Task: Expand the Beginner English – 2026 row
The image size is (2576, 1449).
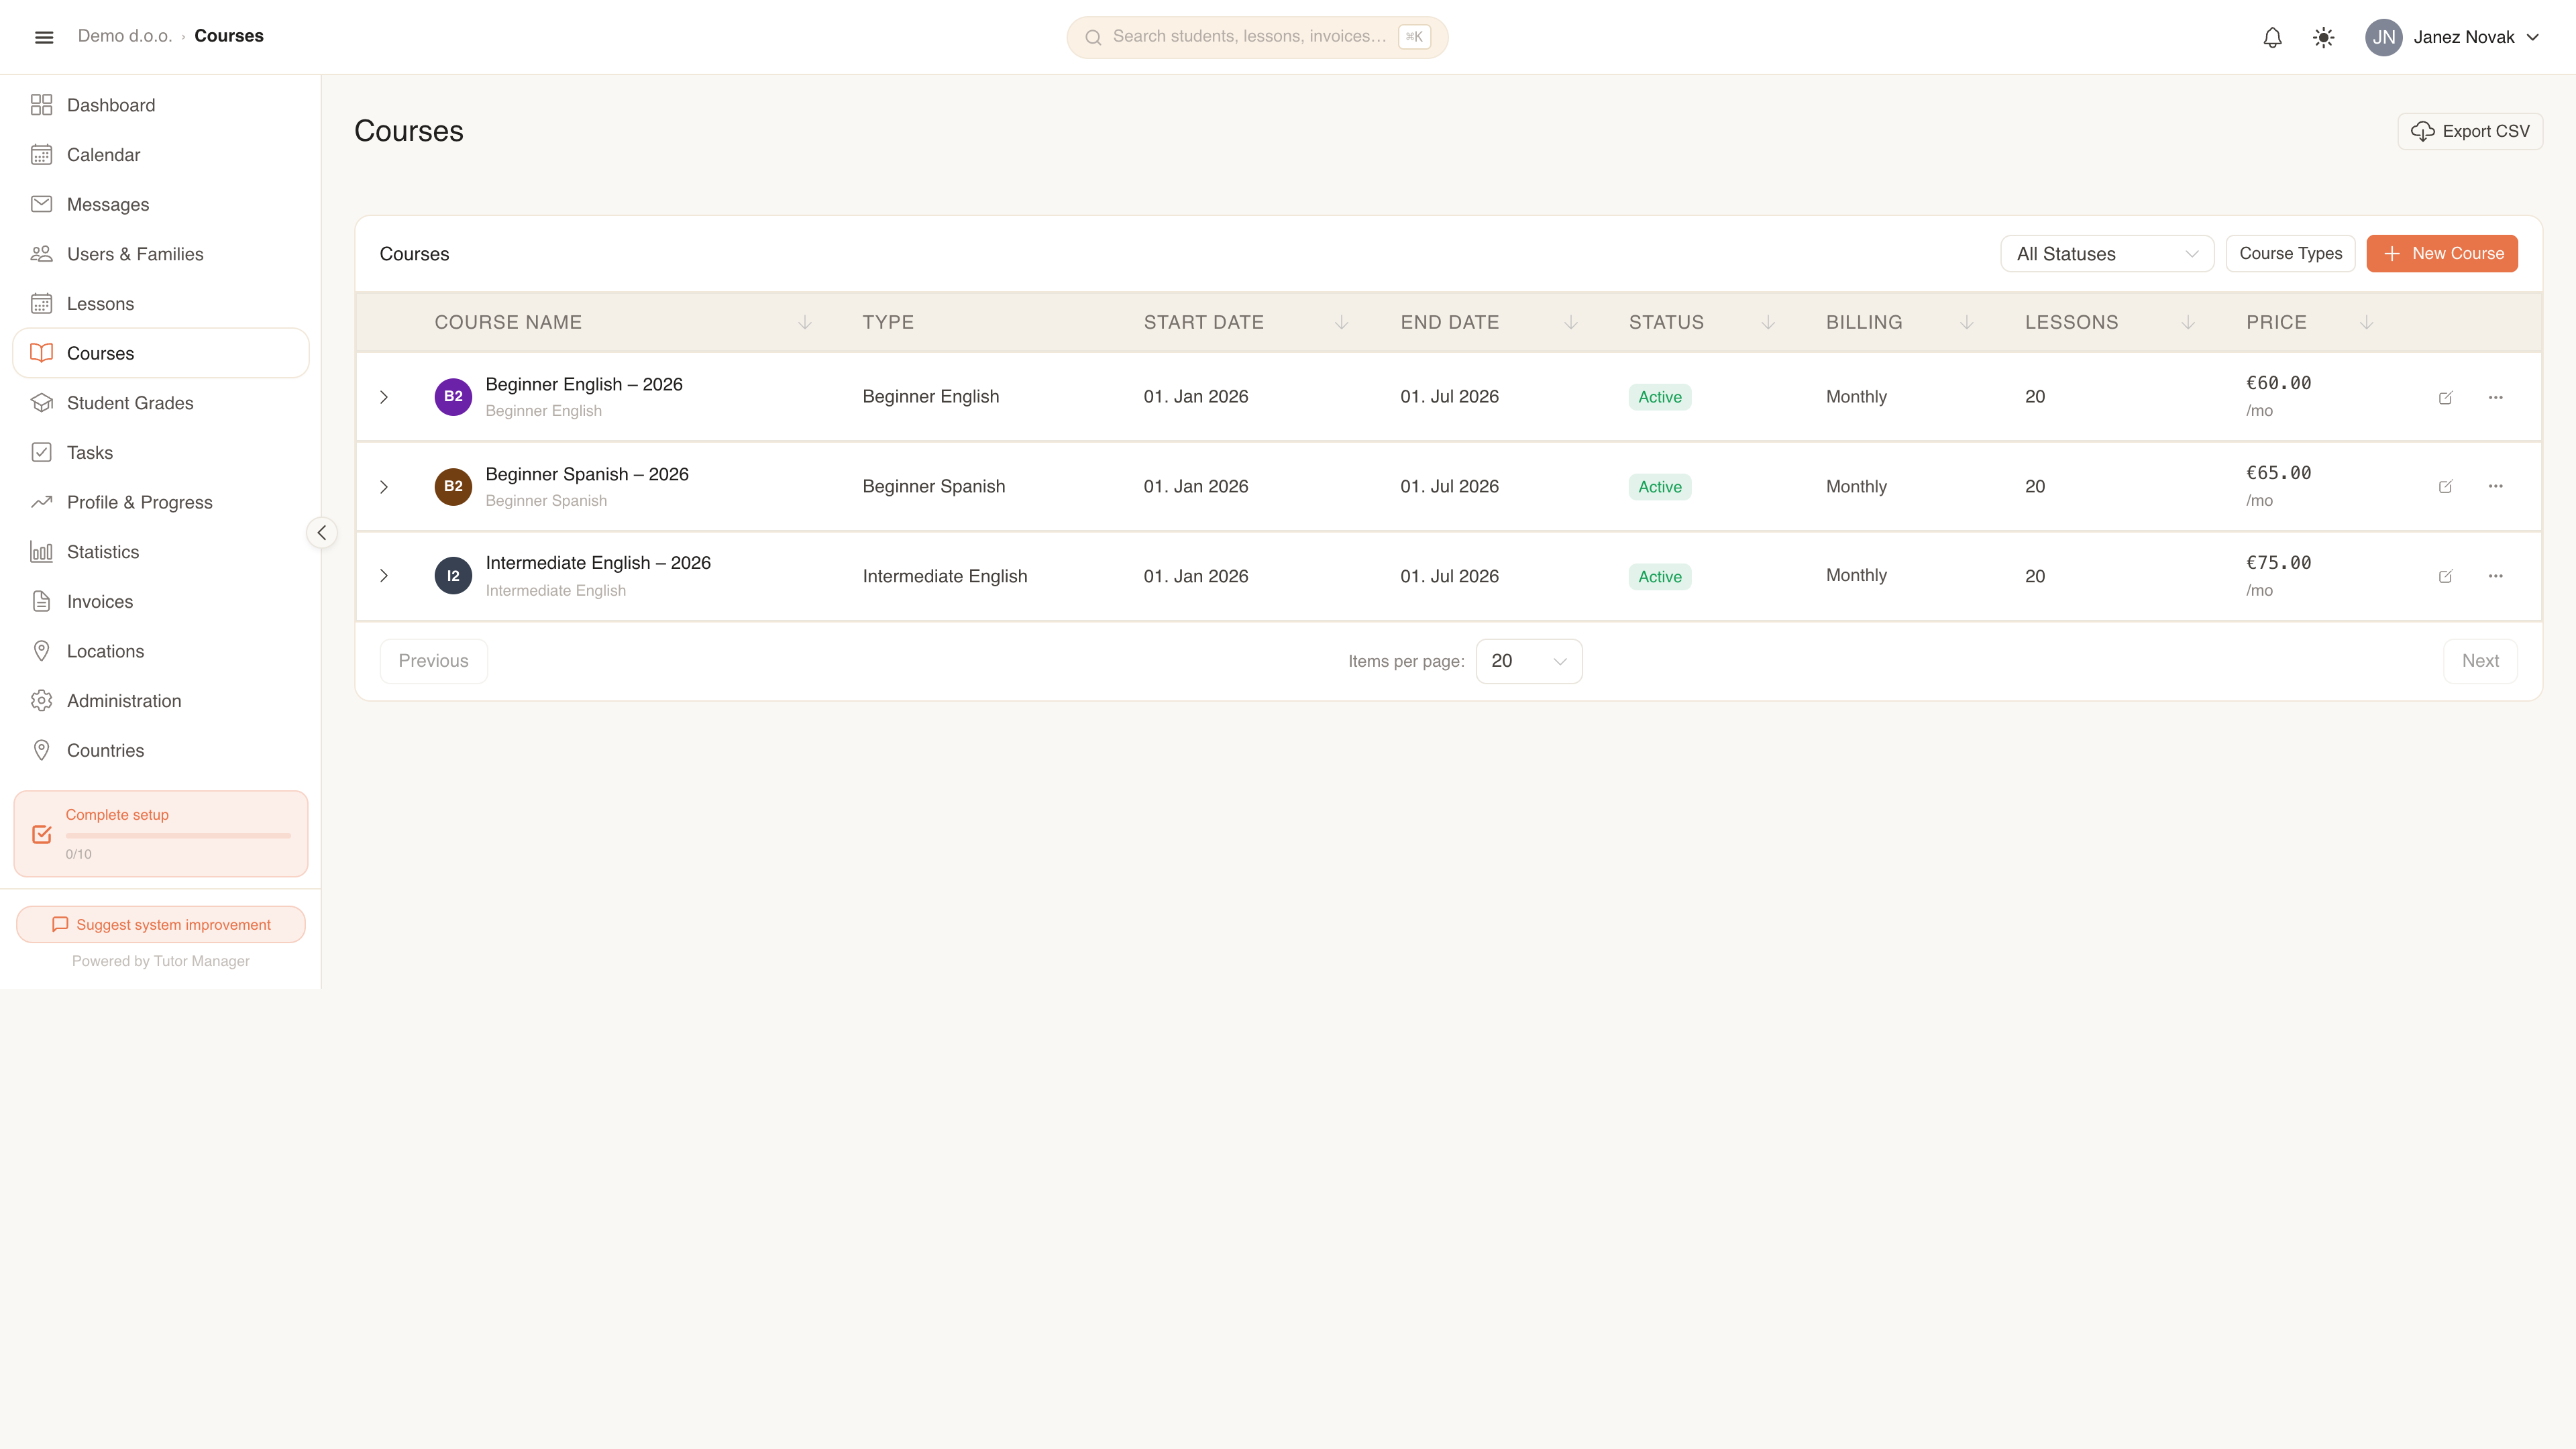Action: tap(384, 397)
